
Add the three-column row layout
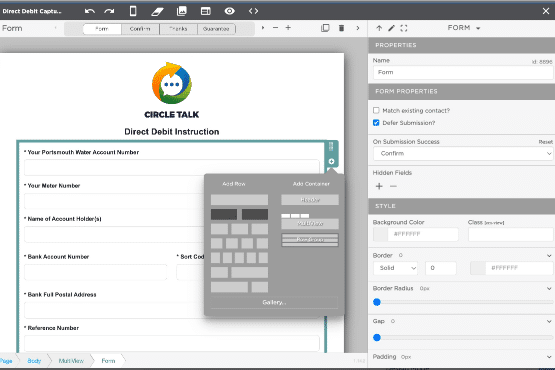(239, 229)
